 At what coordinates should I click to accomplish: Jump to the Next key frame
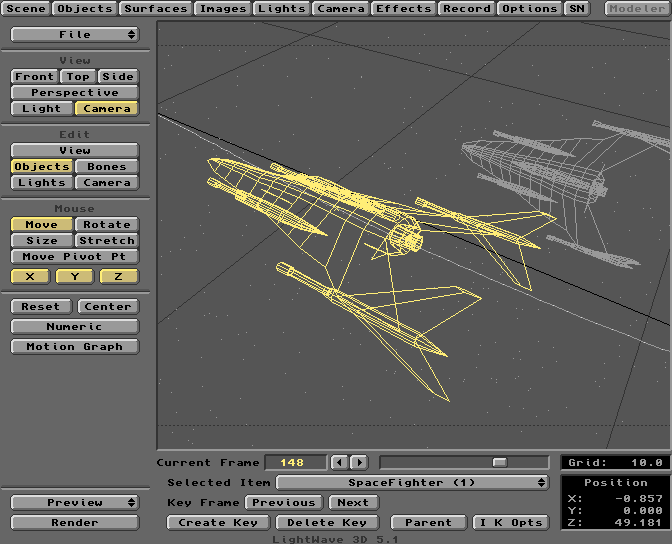click(352, 502)
